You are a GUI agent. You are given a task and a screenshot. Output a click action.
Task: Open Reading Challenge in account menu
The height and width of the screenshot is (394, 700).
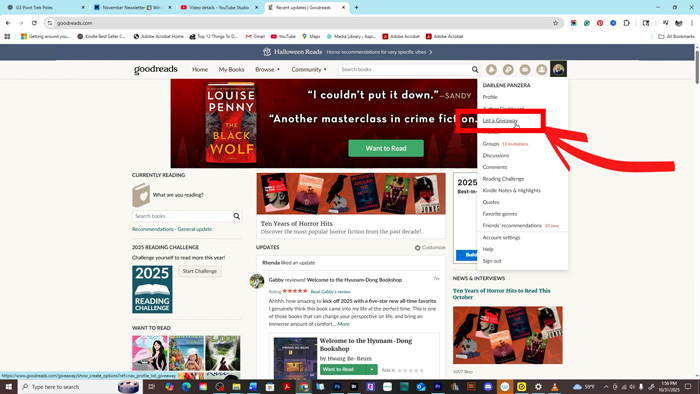tap(503, 179)
